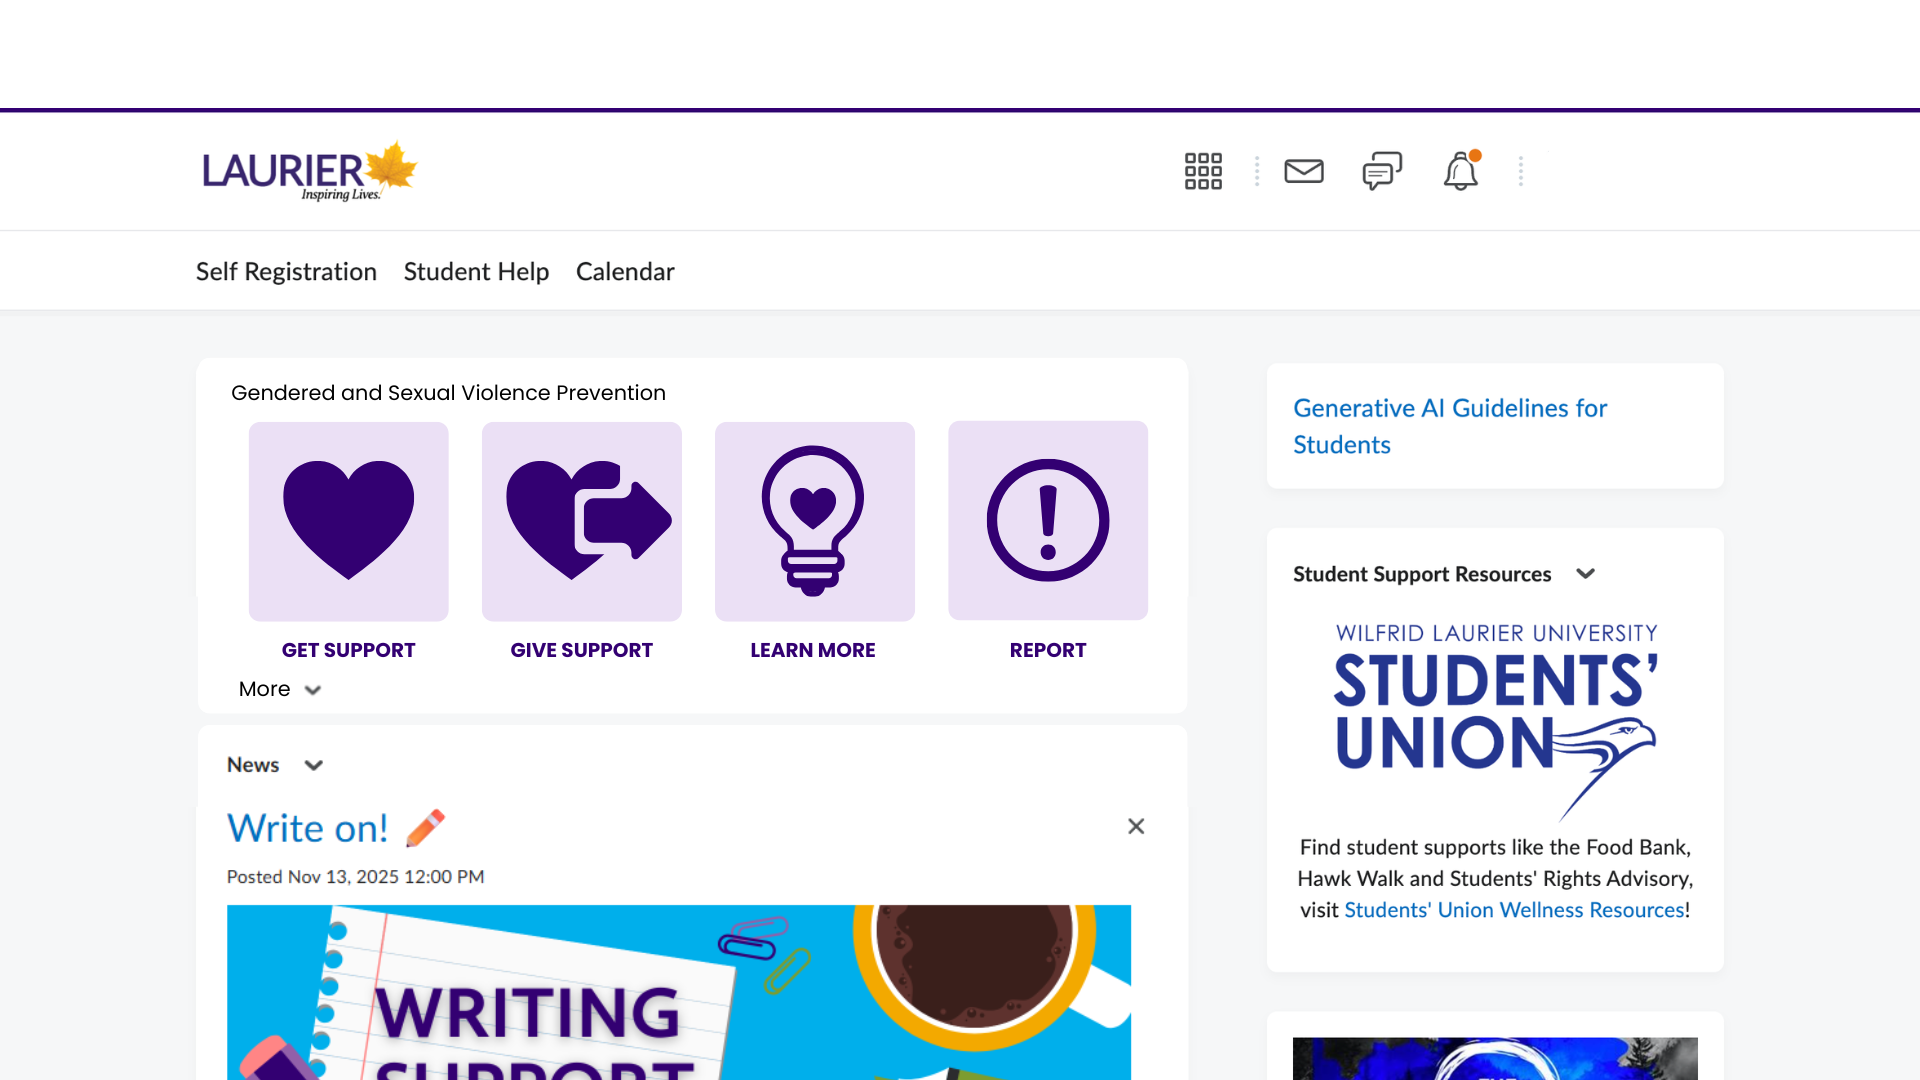Open Generative AI Guidelines for Students link

click(1449, 426)
